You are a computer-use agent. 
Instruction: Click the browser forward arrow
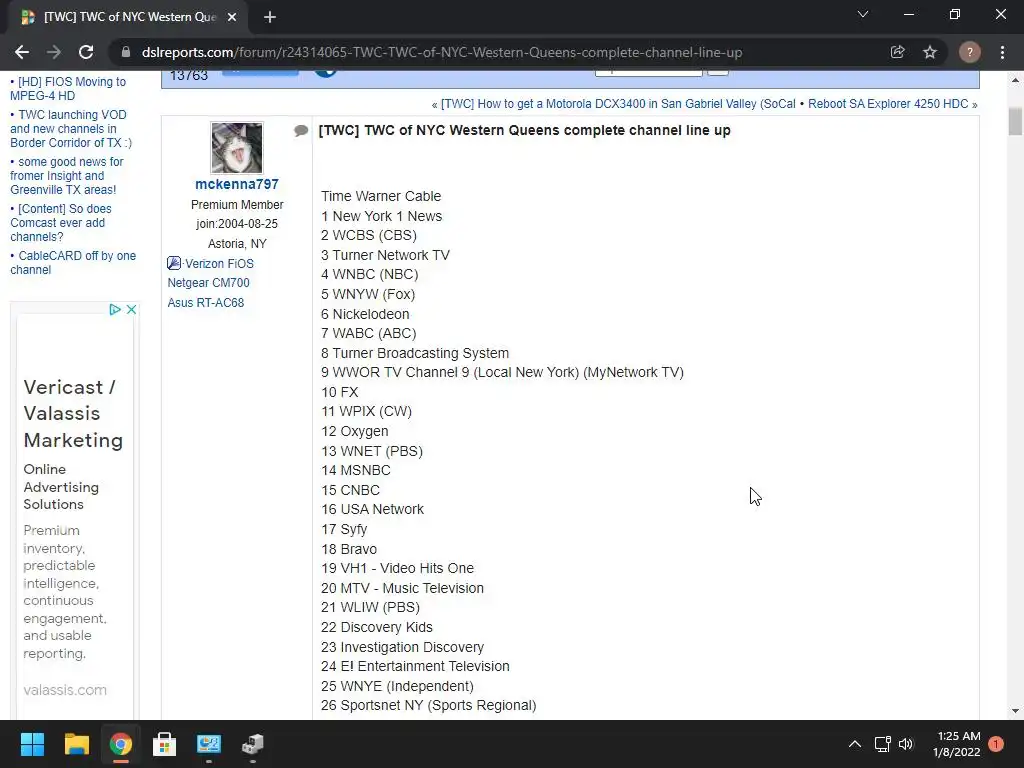pyautogui.click(x=54, y=52)
